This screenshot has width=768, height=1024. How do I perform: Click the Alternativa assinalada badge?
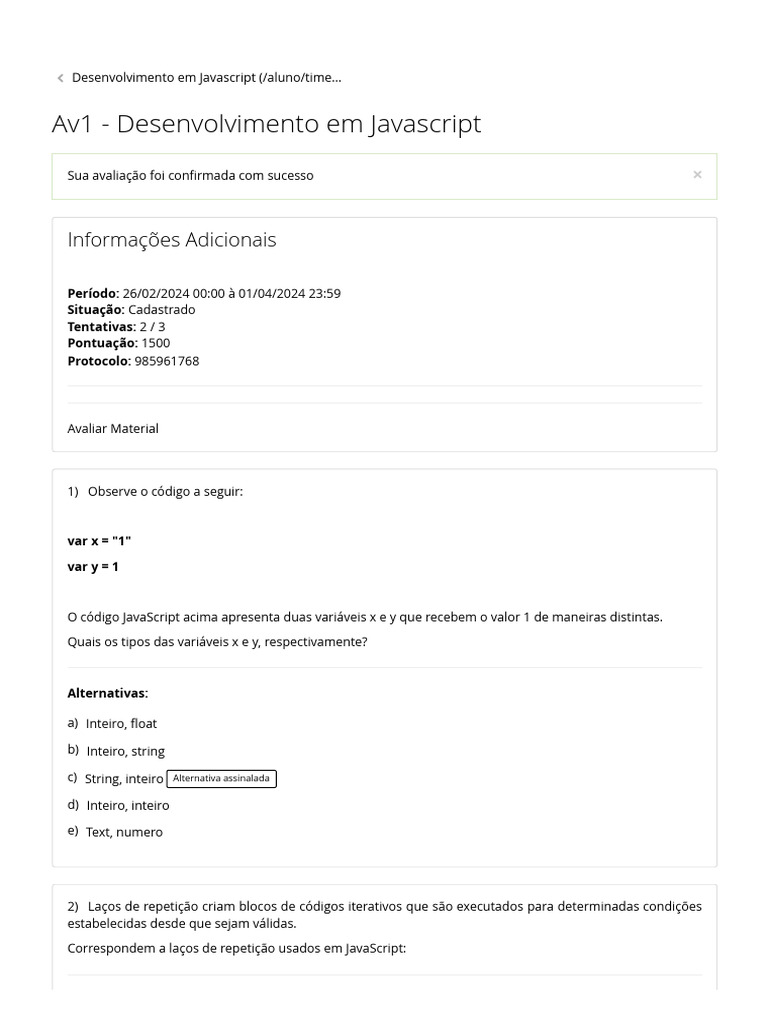pyautogui.click(x=221, y=778)
